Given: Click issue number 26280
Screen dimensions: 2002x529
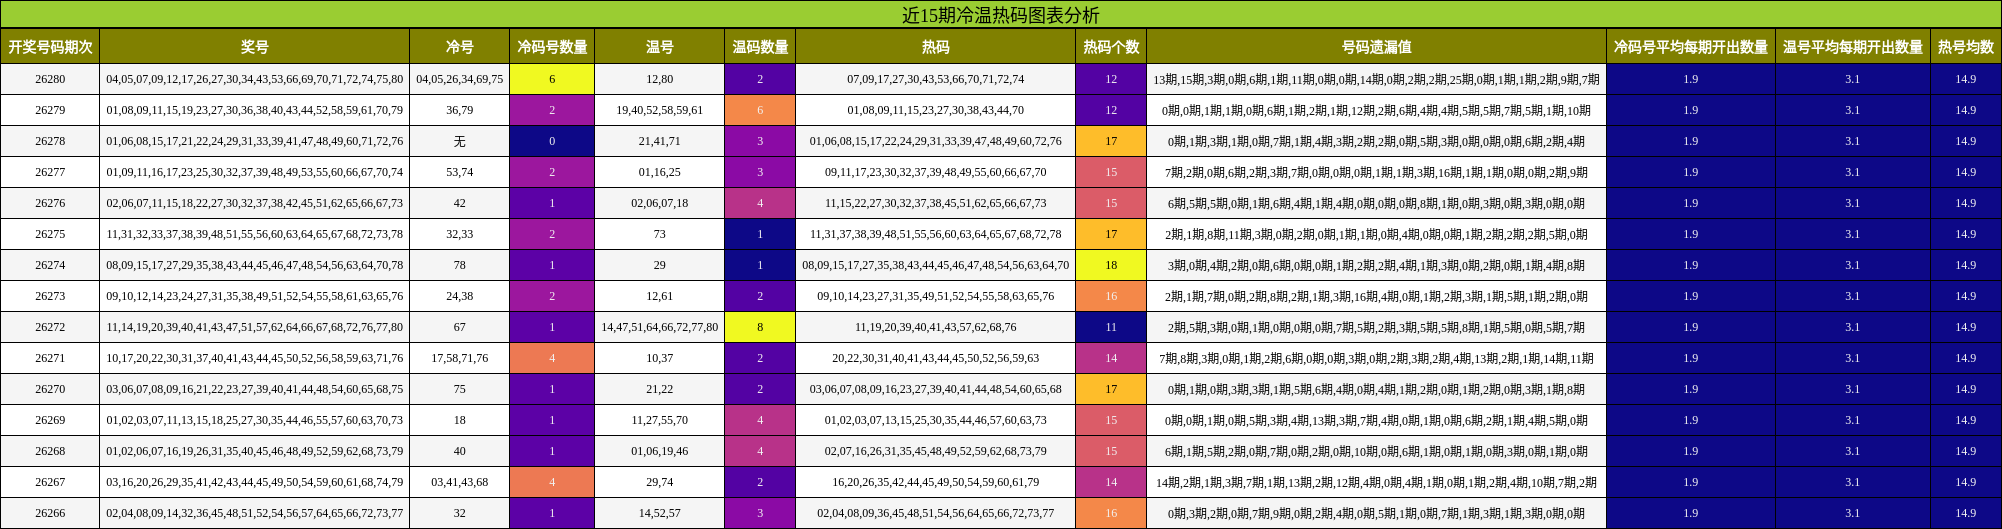Looking at the screenshot, I should pyautogui.click(x=50, y=79).
